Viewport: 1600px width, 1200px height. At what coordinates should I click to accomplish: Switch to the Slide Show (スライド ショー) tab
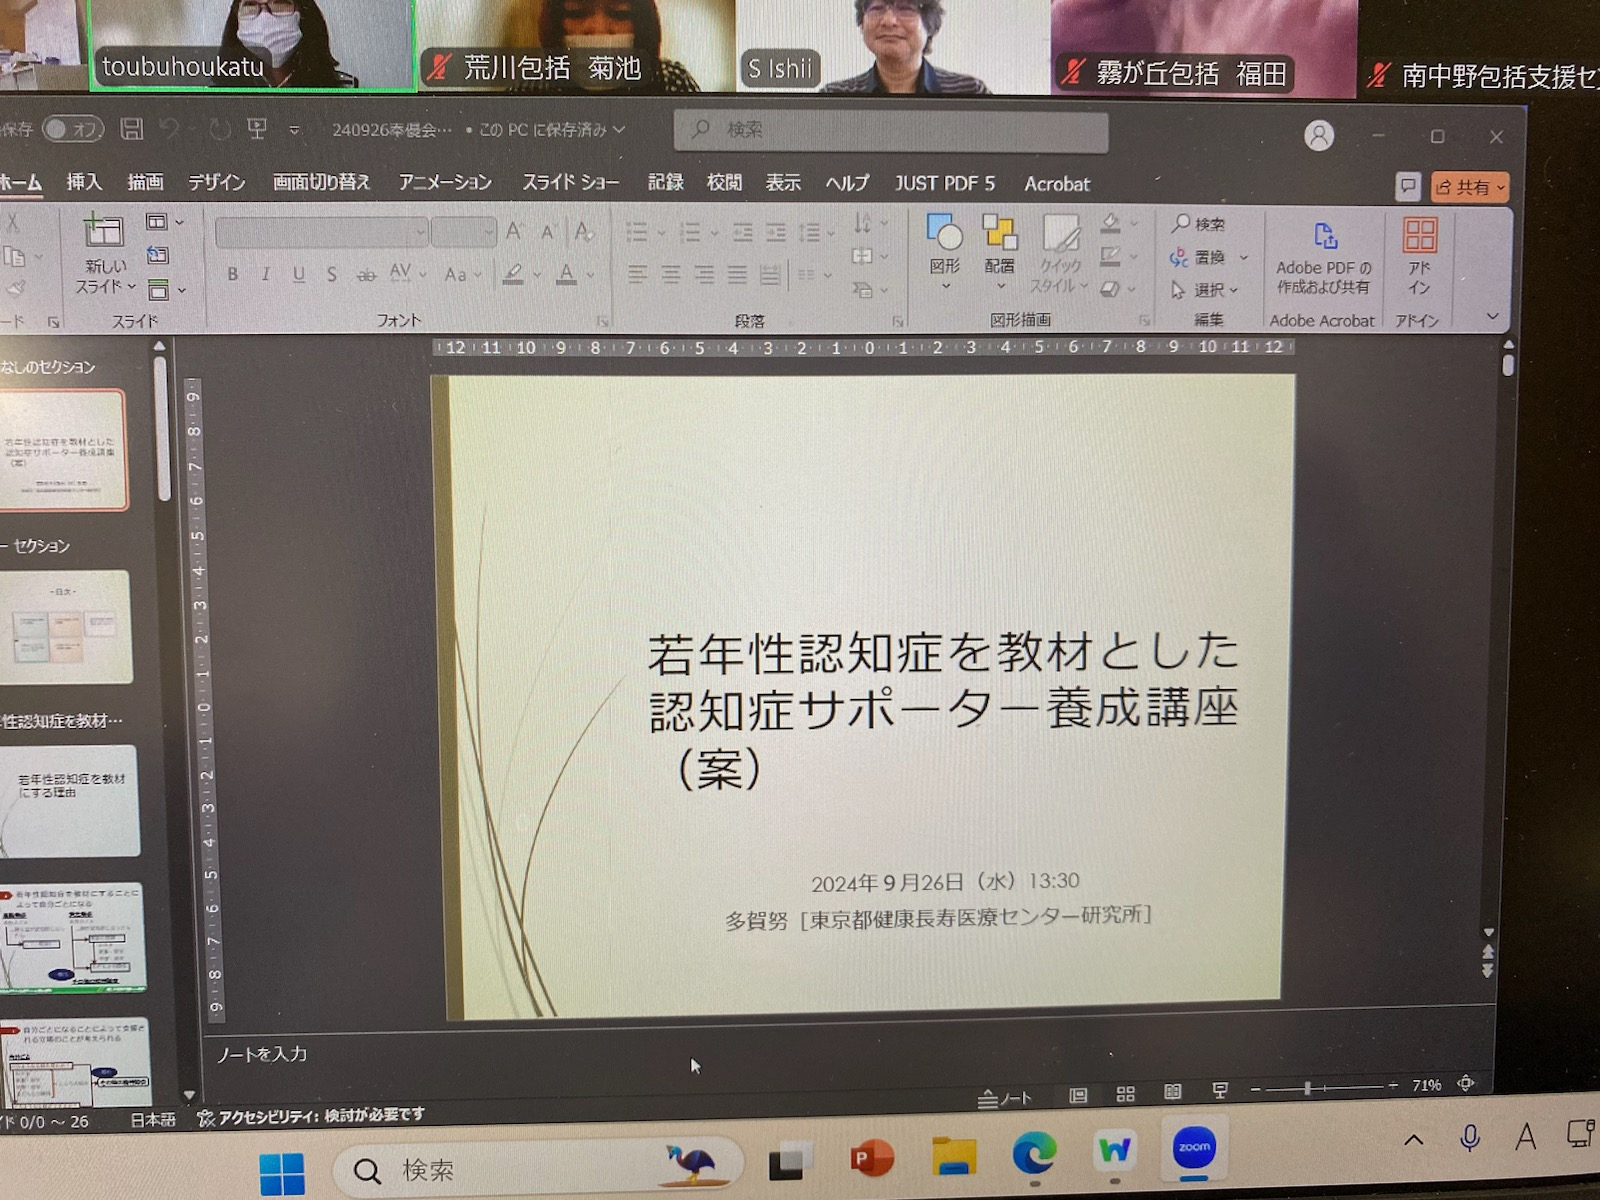(x=570, y=182)
